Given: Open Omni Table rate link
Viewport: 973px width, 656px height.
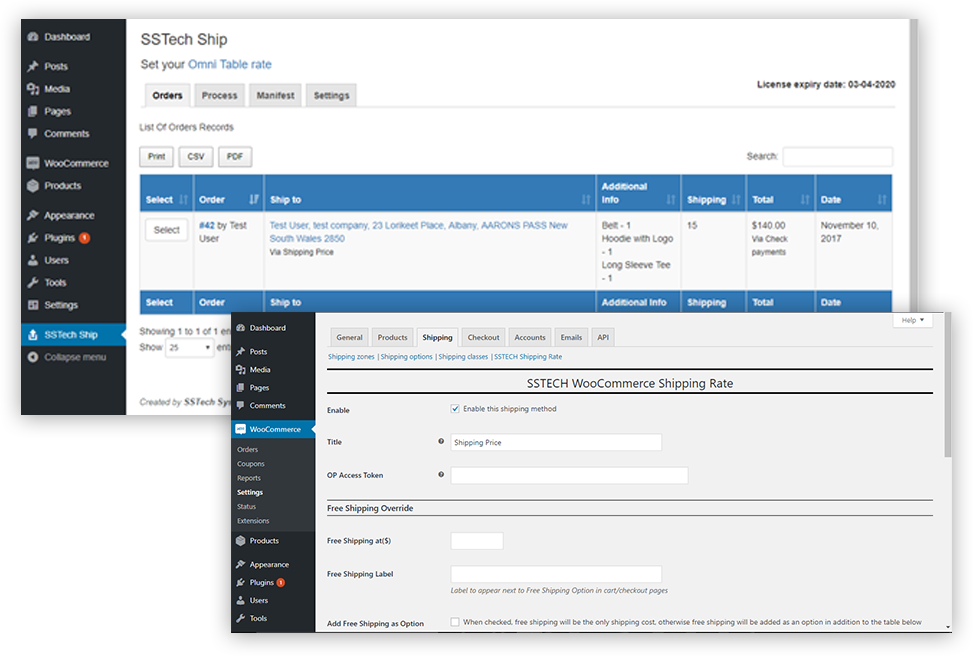Looking at the screenshot, I should [230, 64].
